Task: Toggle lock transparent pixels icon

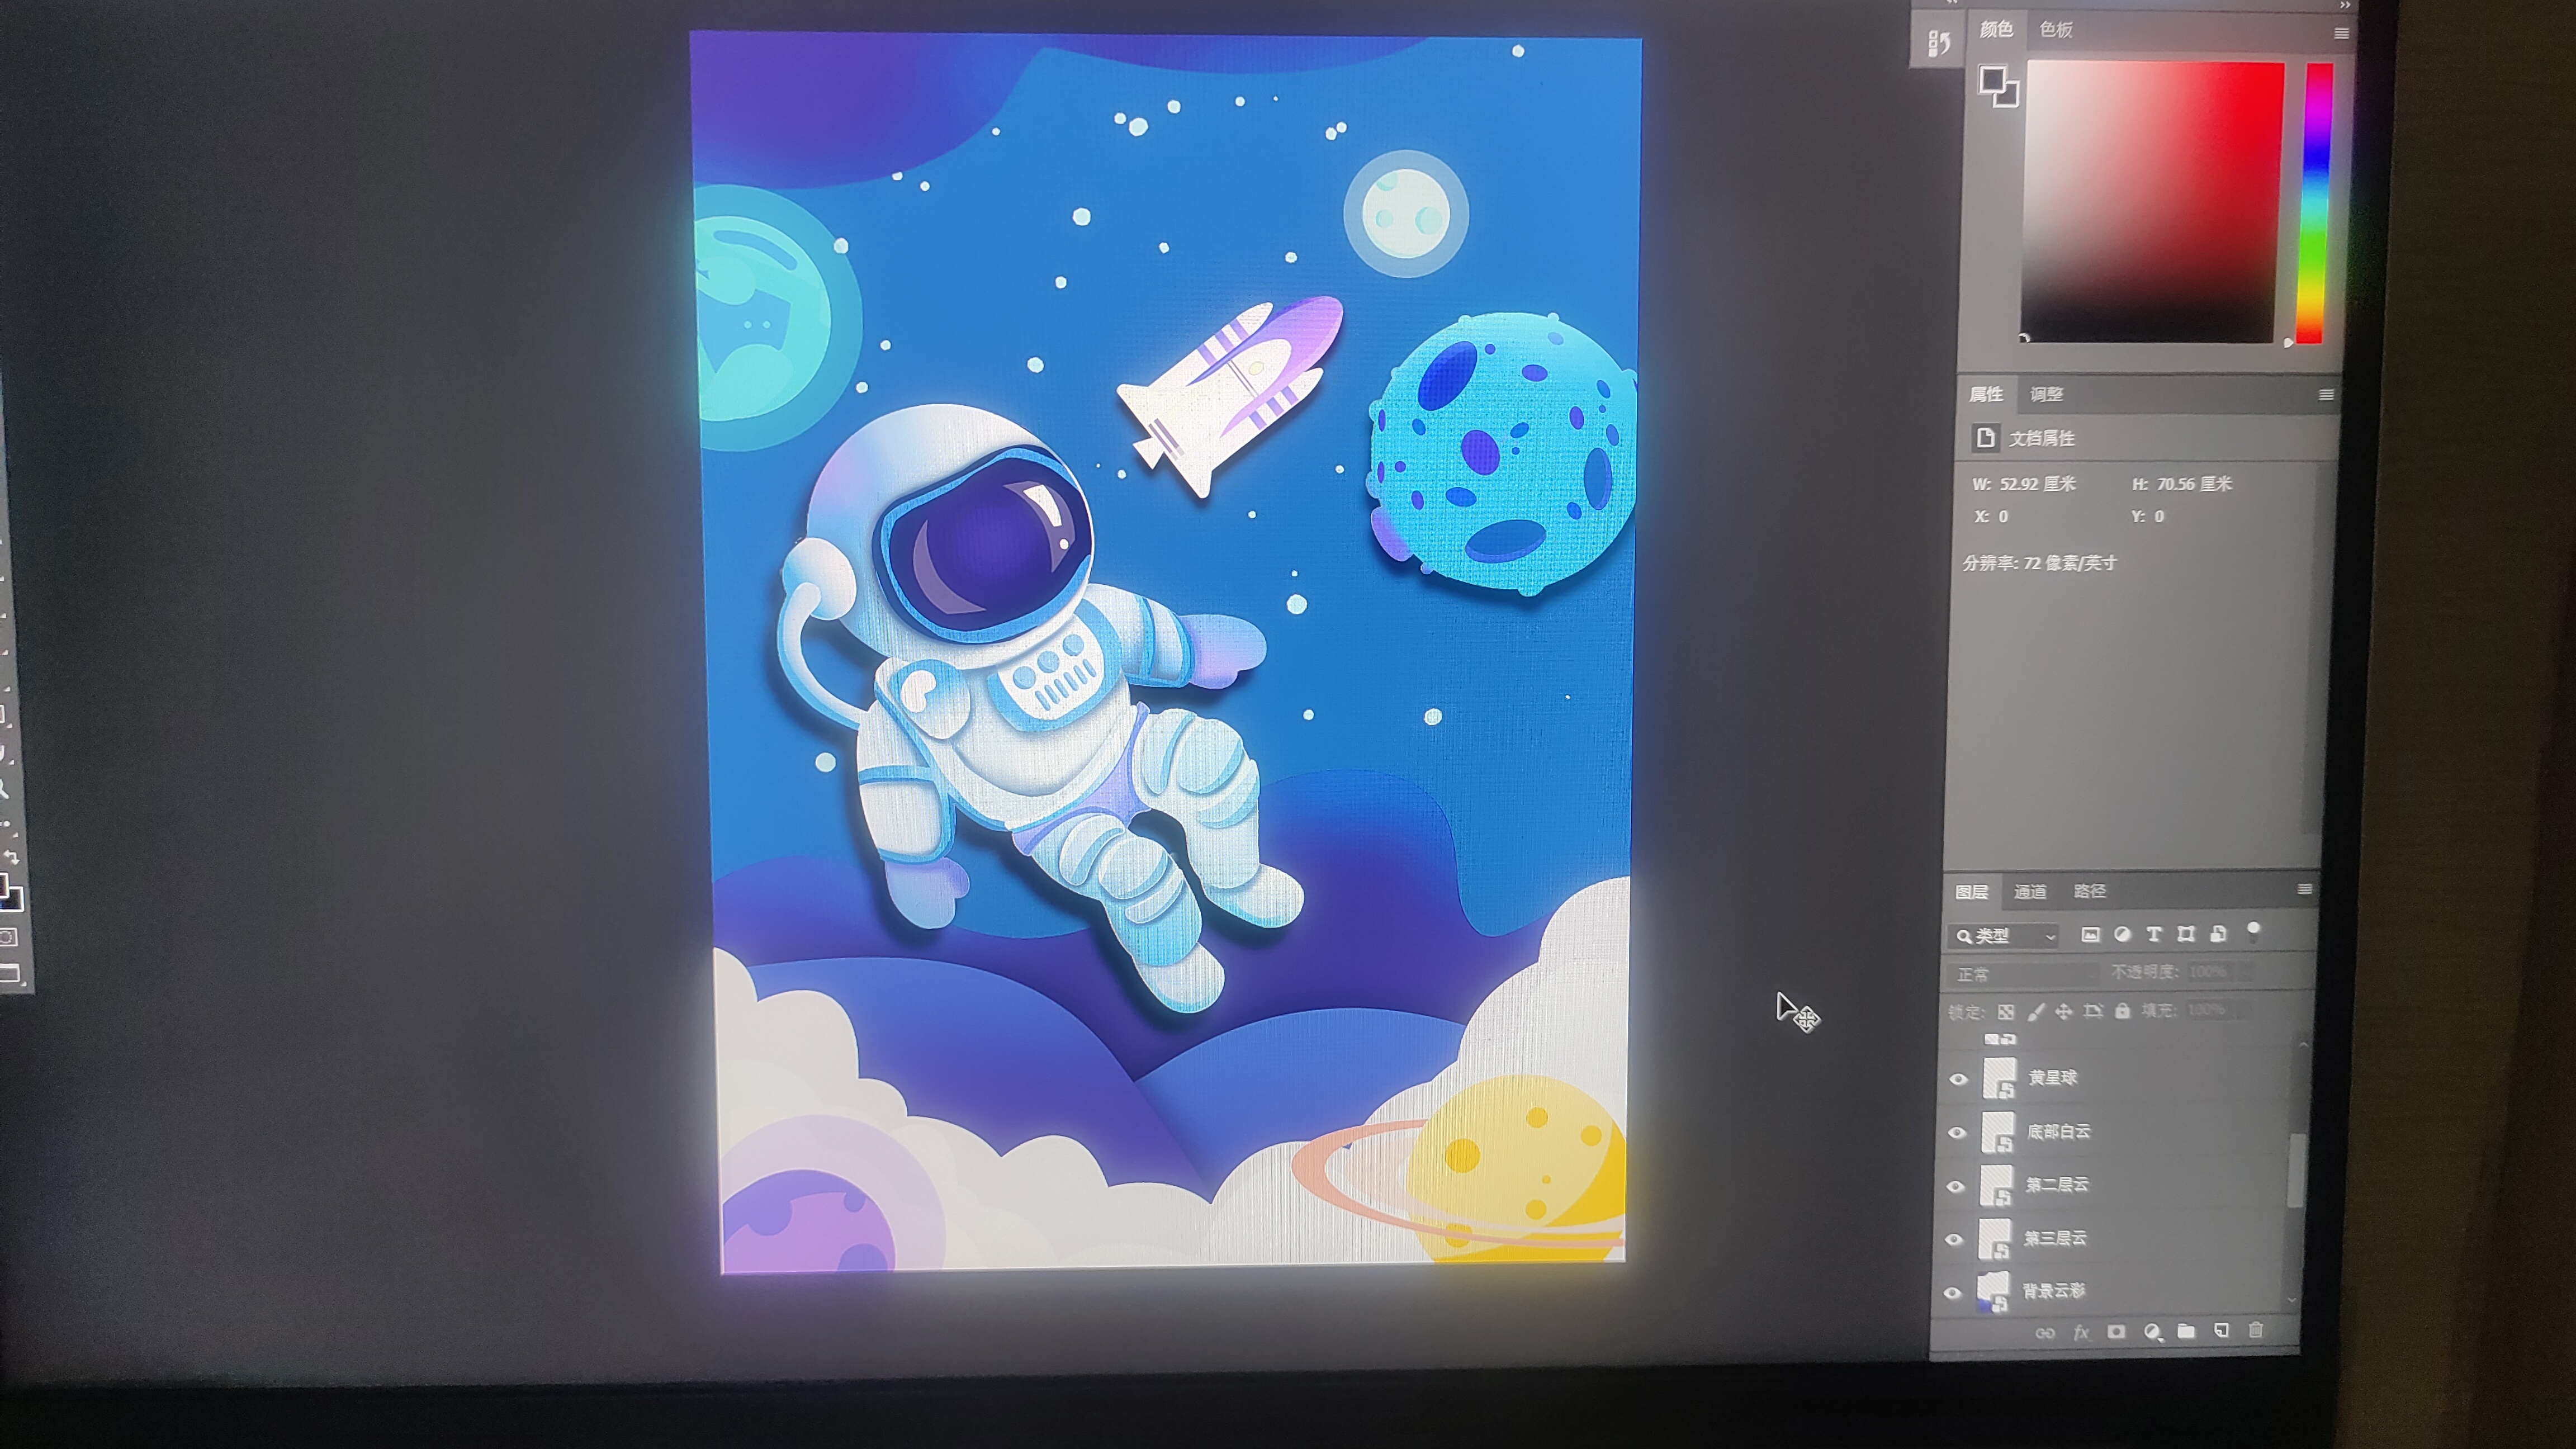Action: click(x=2005, y=1012)
